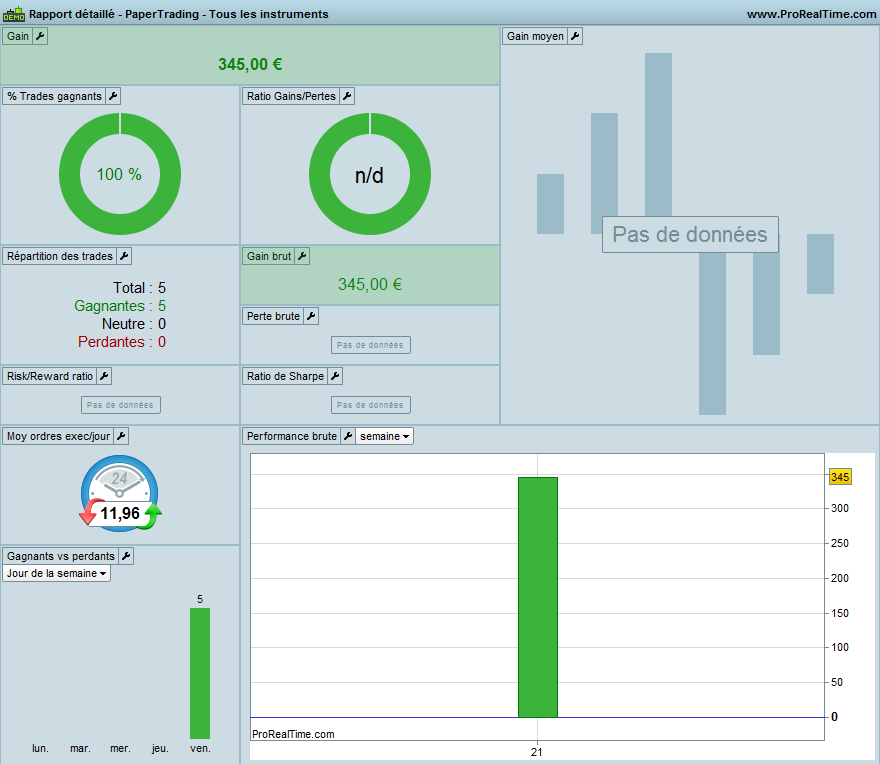Click the wrench icon next to Gain
Viewport: 880px width, 764px height.
coord(40,36)
